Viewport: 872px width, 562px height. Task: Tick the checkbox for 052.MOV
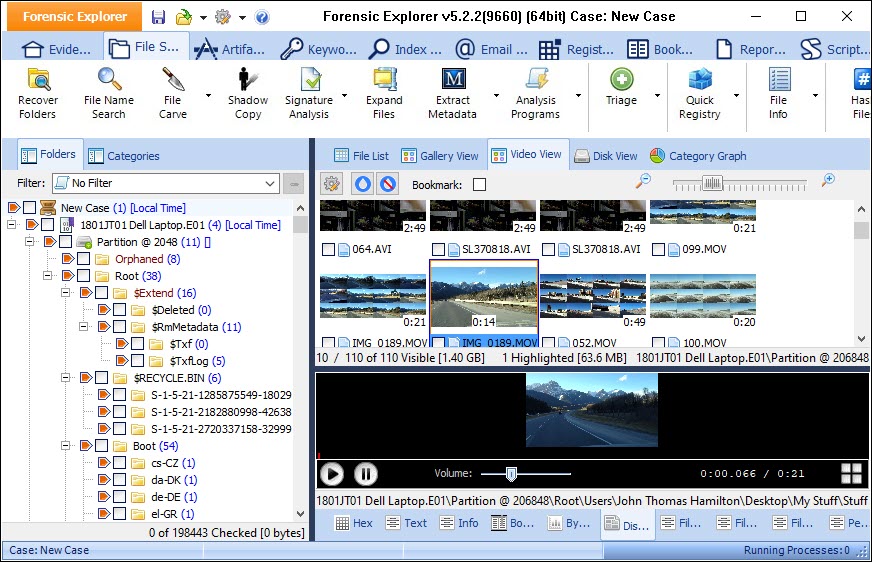[548, 344]
